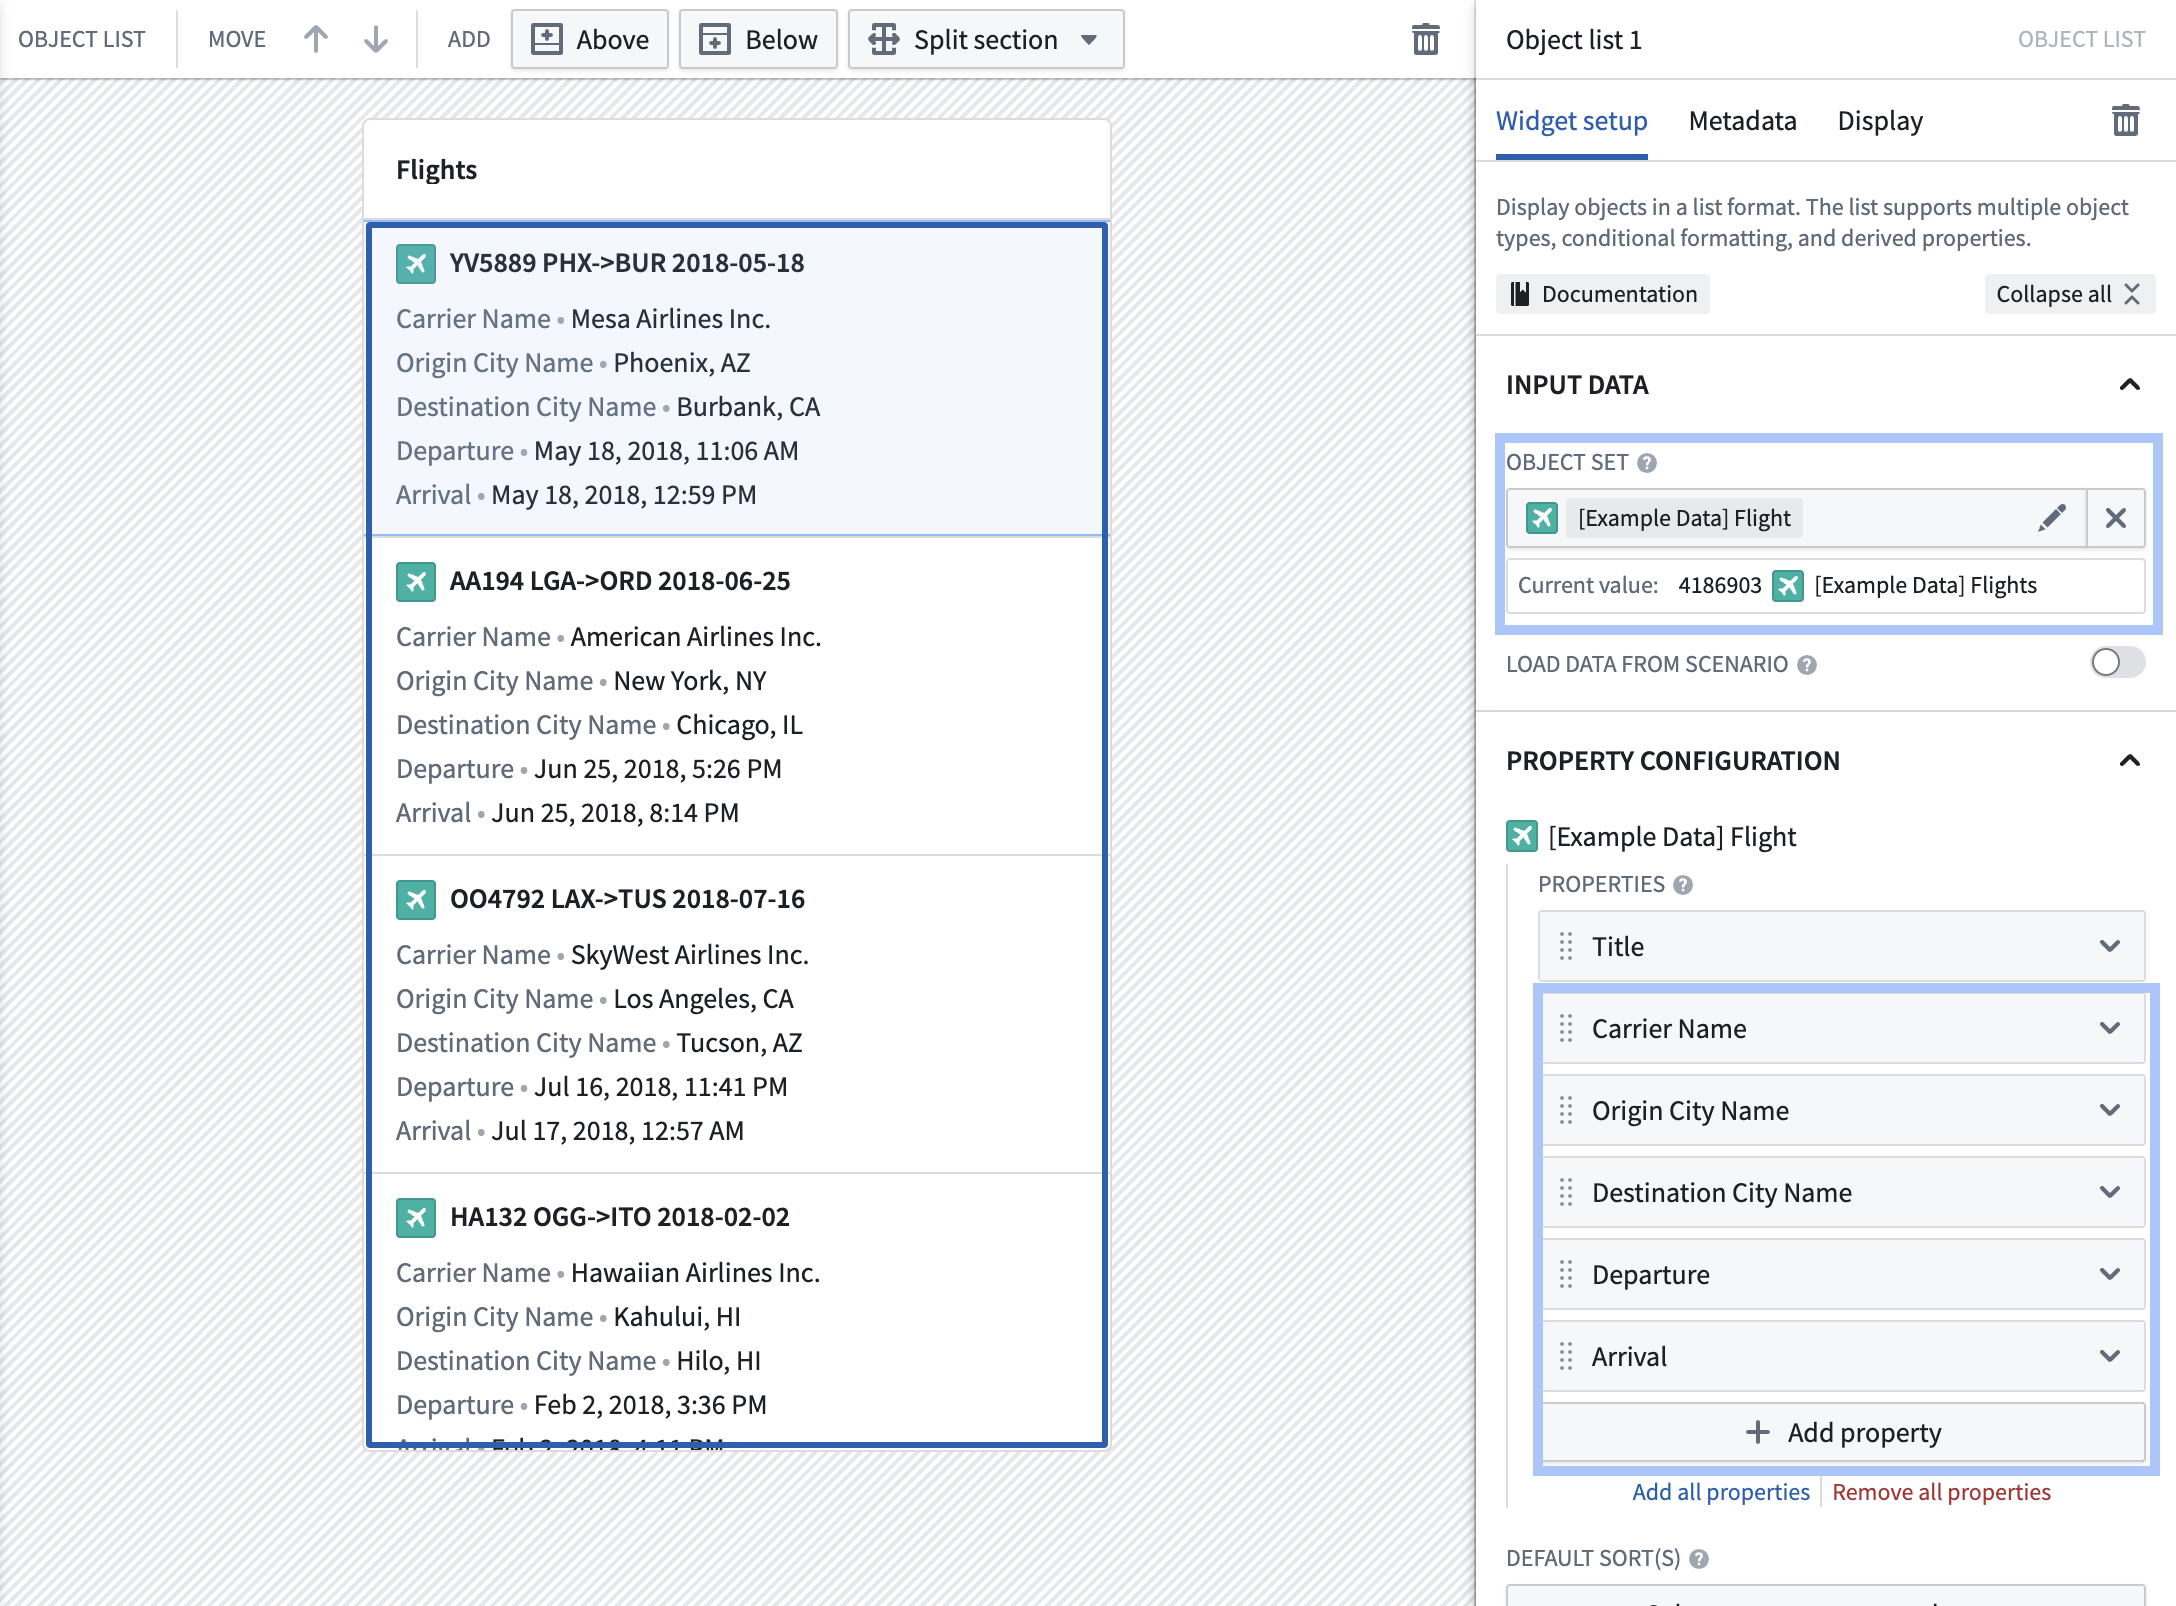Open help icon next to PROPERTIES
2176x1606 pixels.
[1683, 885]
